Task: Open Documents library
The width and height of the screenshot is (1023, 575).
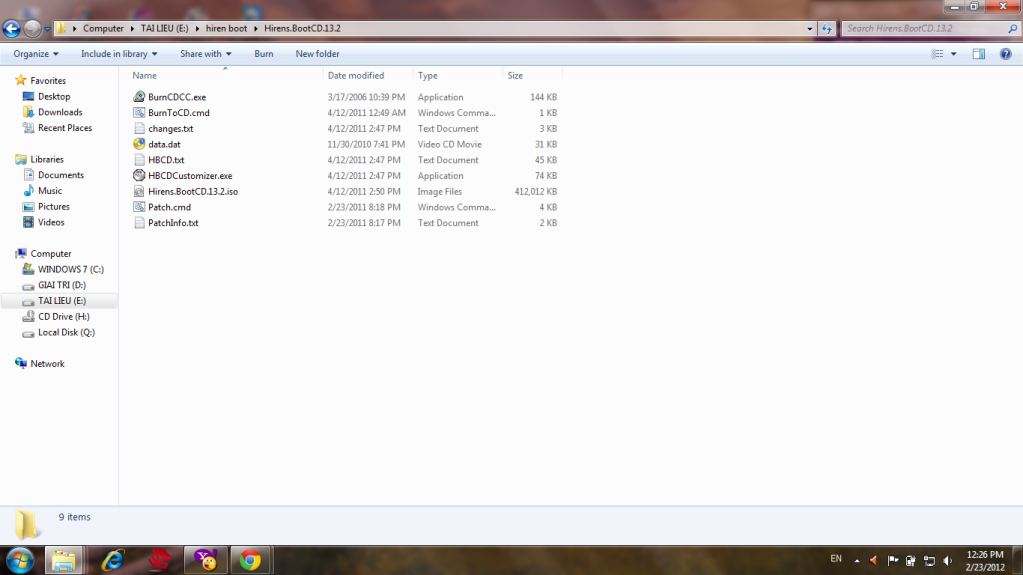Action: 61,175
